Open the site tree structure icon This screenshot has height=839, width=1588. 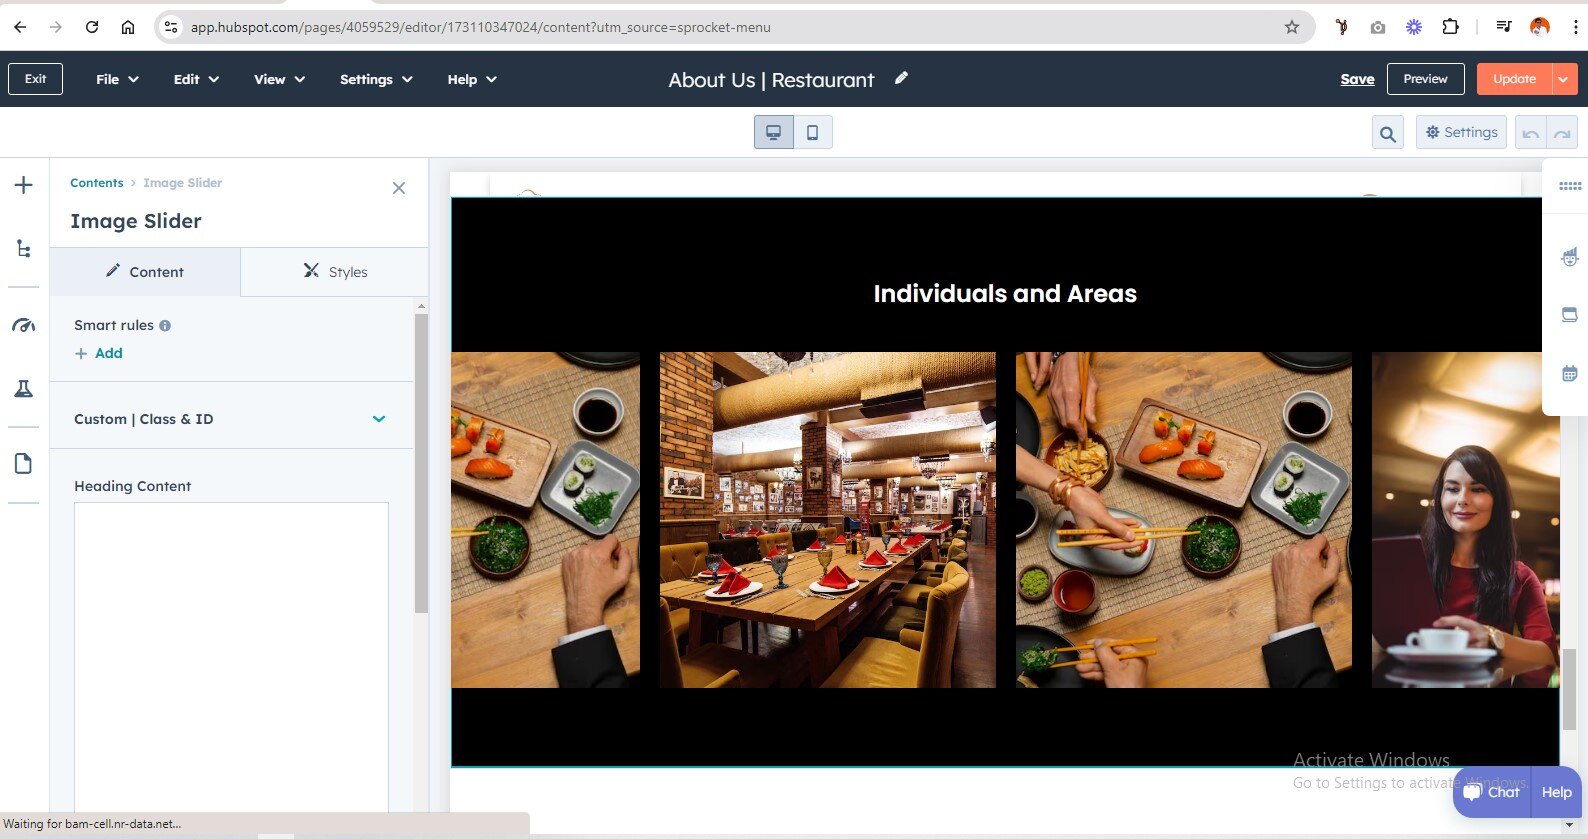(24, 249)
